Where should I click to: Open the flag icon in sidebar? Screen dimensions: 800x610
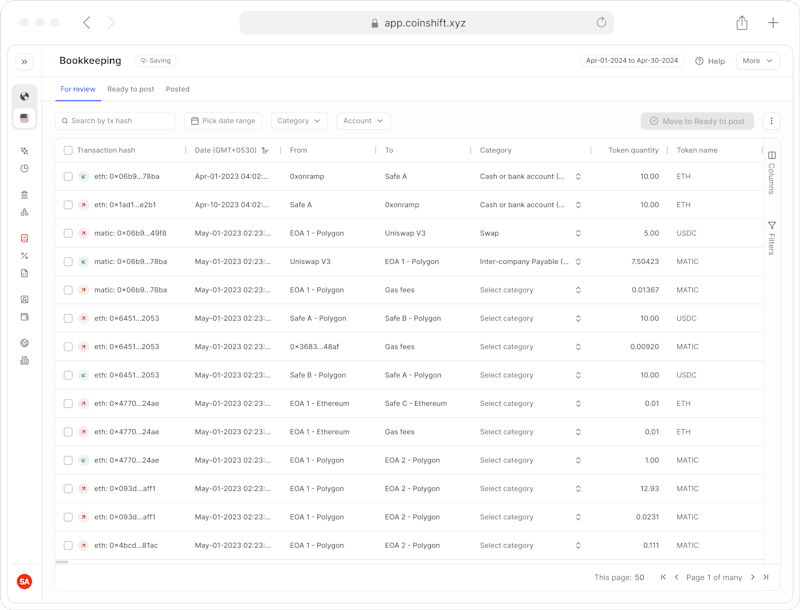24,118
